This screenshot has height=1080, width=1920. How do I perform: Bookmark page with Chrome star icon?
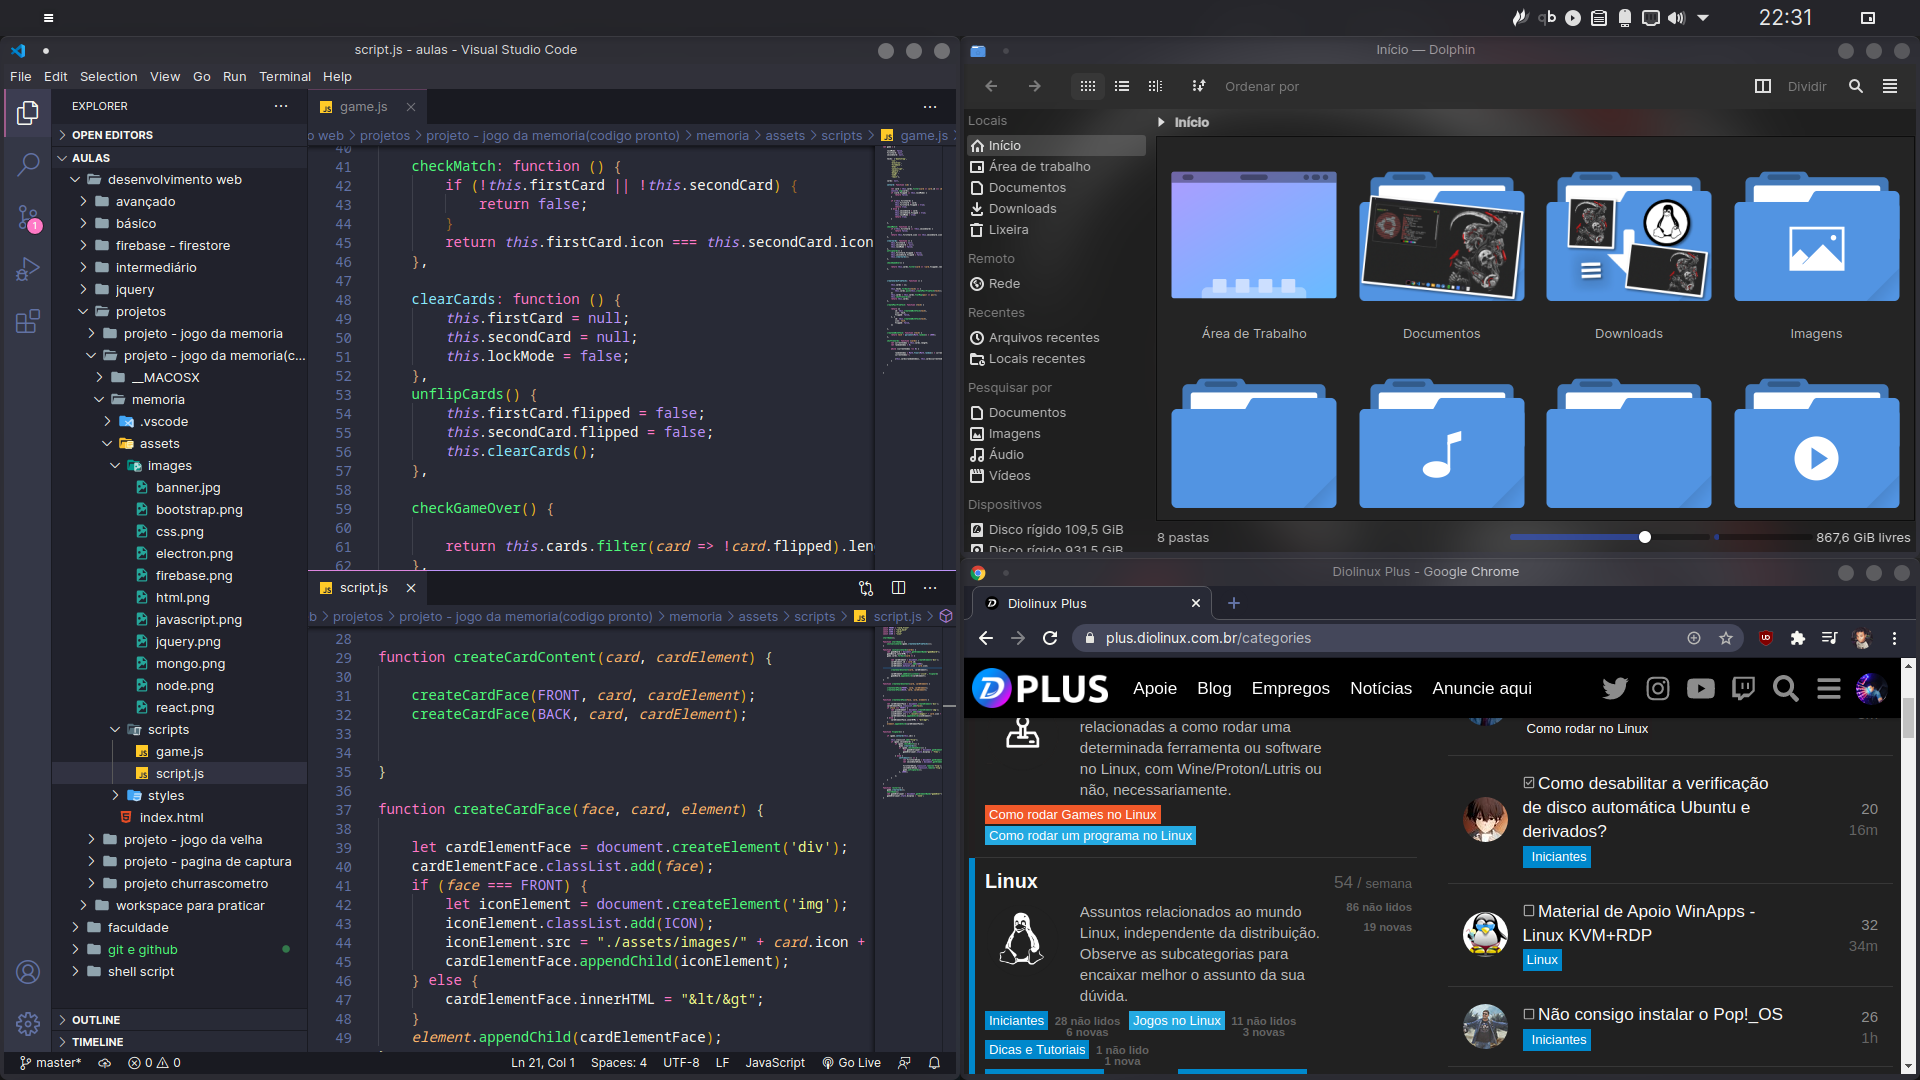click(1726, 638)
